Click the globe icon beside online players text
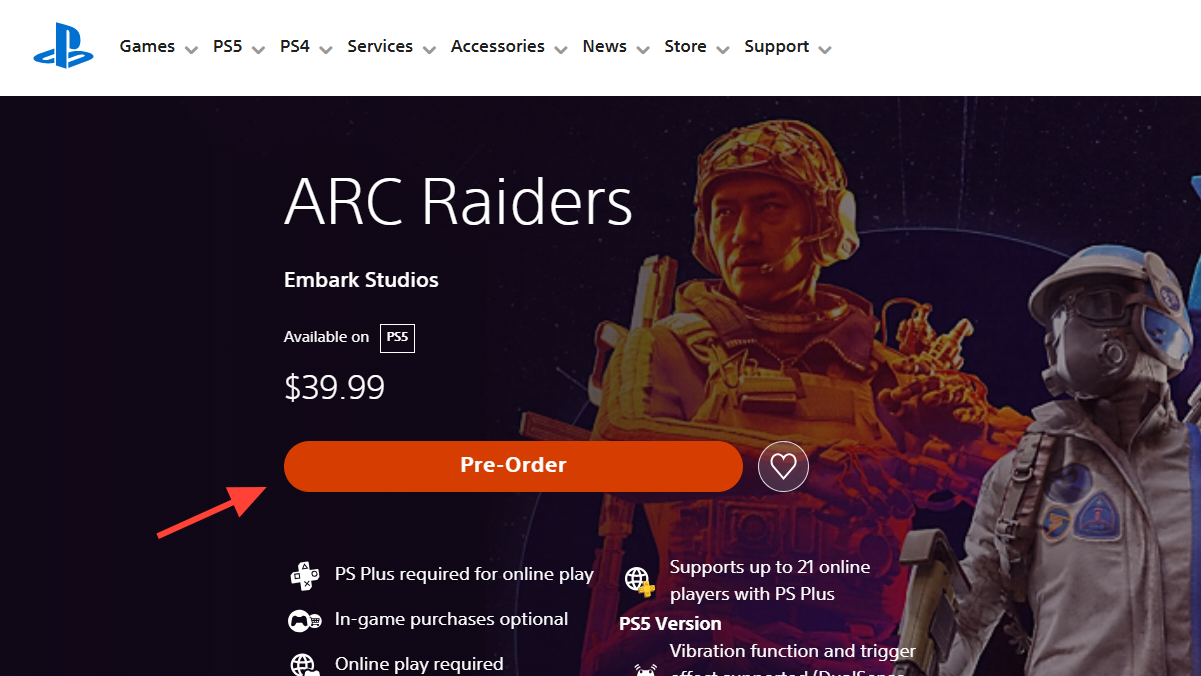The image size is (1201, 676). click(639, 580)
